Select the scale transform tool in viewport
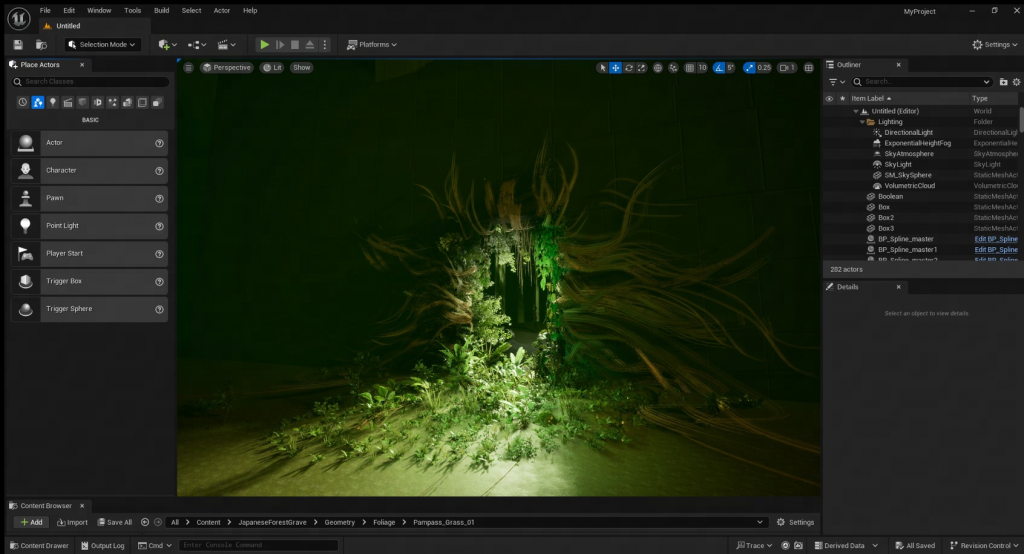This screenshot has width=1024, height=554. 642,68
